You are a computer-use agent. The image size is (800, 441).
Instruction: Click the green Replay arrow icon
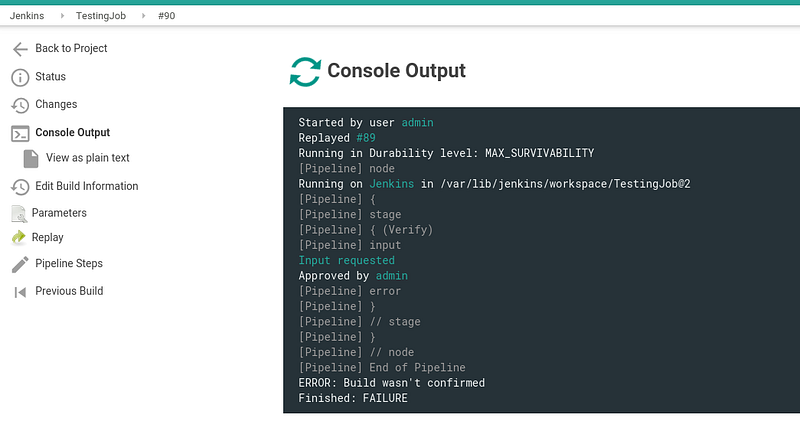pyautogui.click(x=19, y=237)
